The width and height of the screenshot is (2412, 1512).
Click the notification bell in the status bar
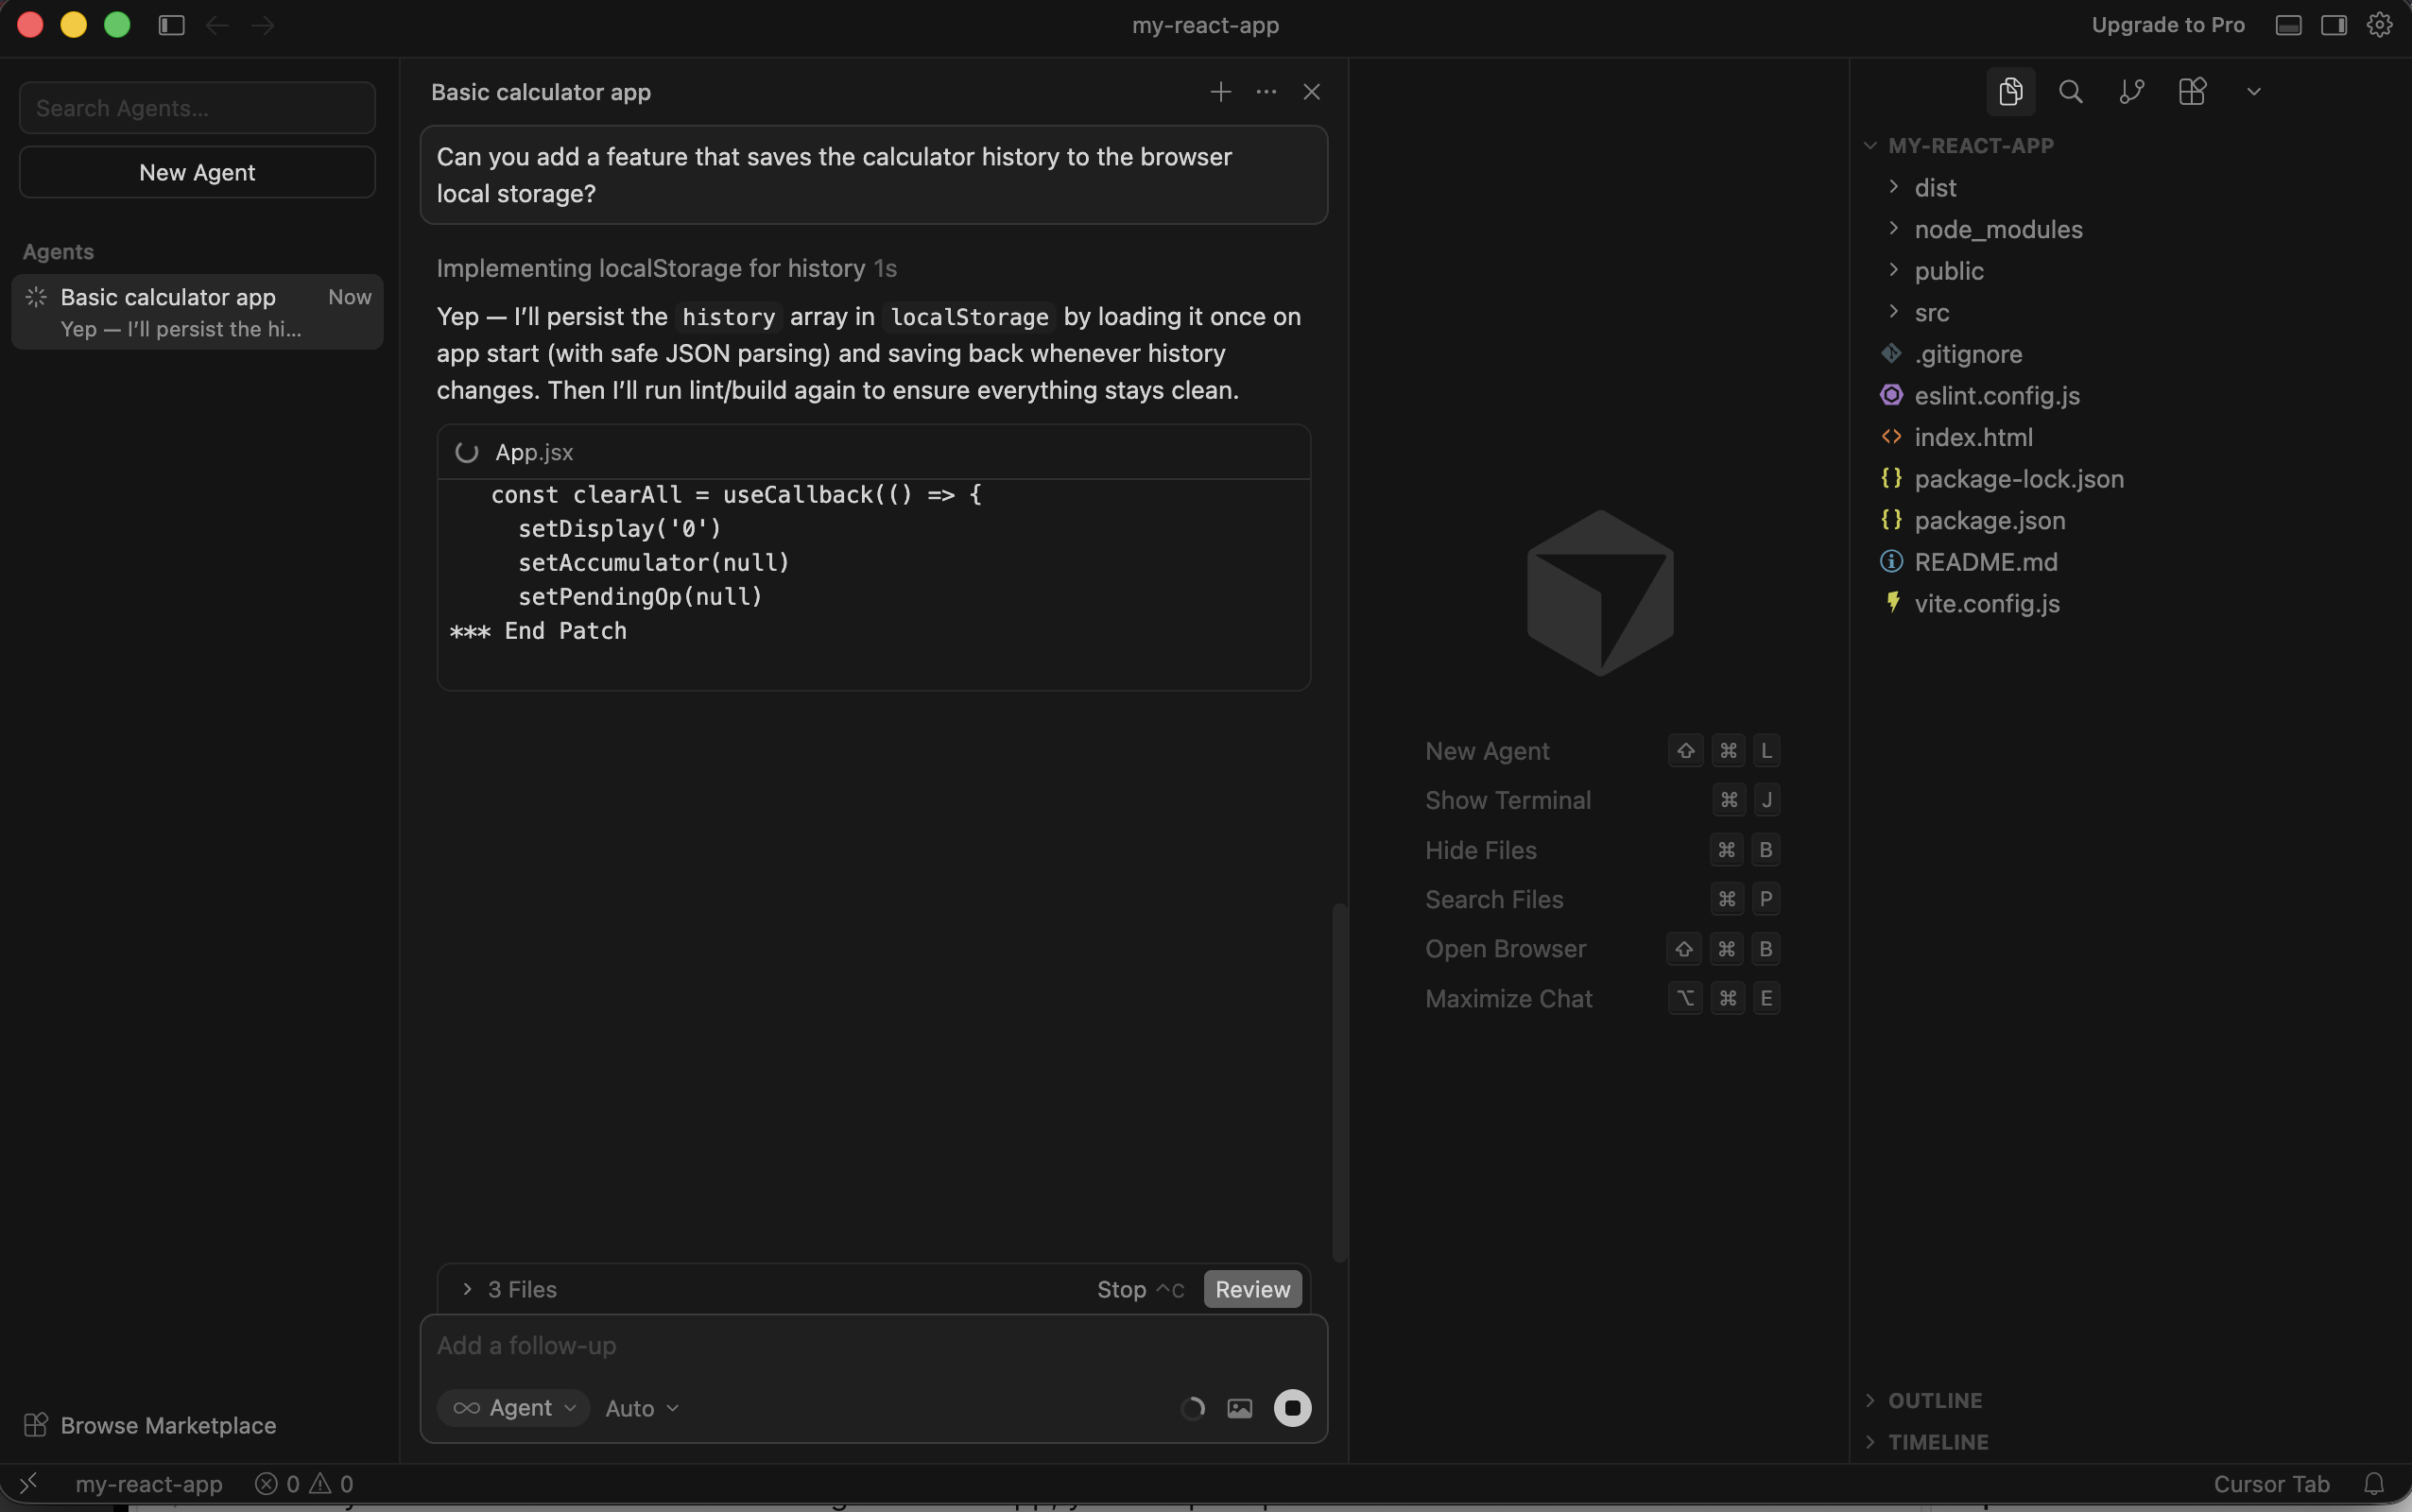tap(2372, 1483)
